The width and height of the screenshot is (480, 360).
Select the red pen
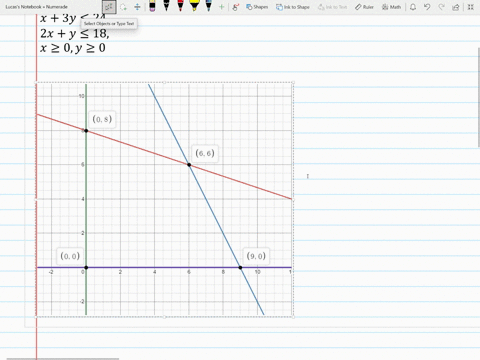click(x=180, y=6)
